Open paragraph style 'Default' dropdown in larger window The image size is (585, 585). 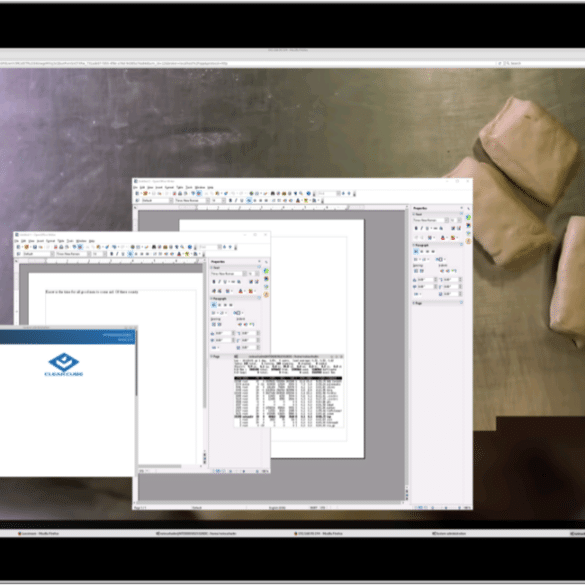(x=171, y=200)
